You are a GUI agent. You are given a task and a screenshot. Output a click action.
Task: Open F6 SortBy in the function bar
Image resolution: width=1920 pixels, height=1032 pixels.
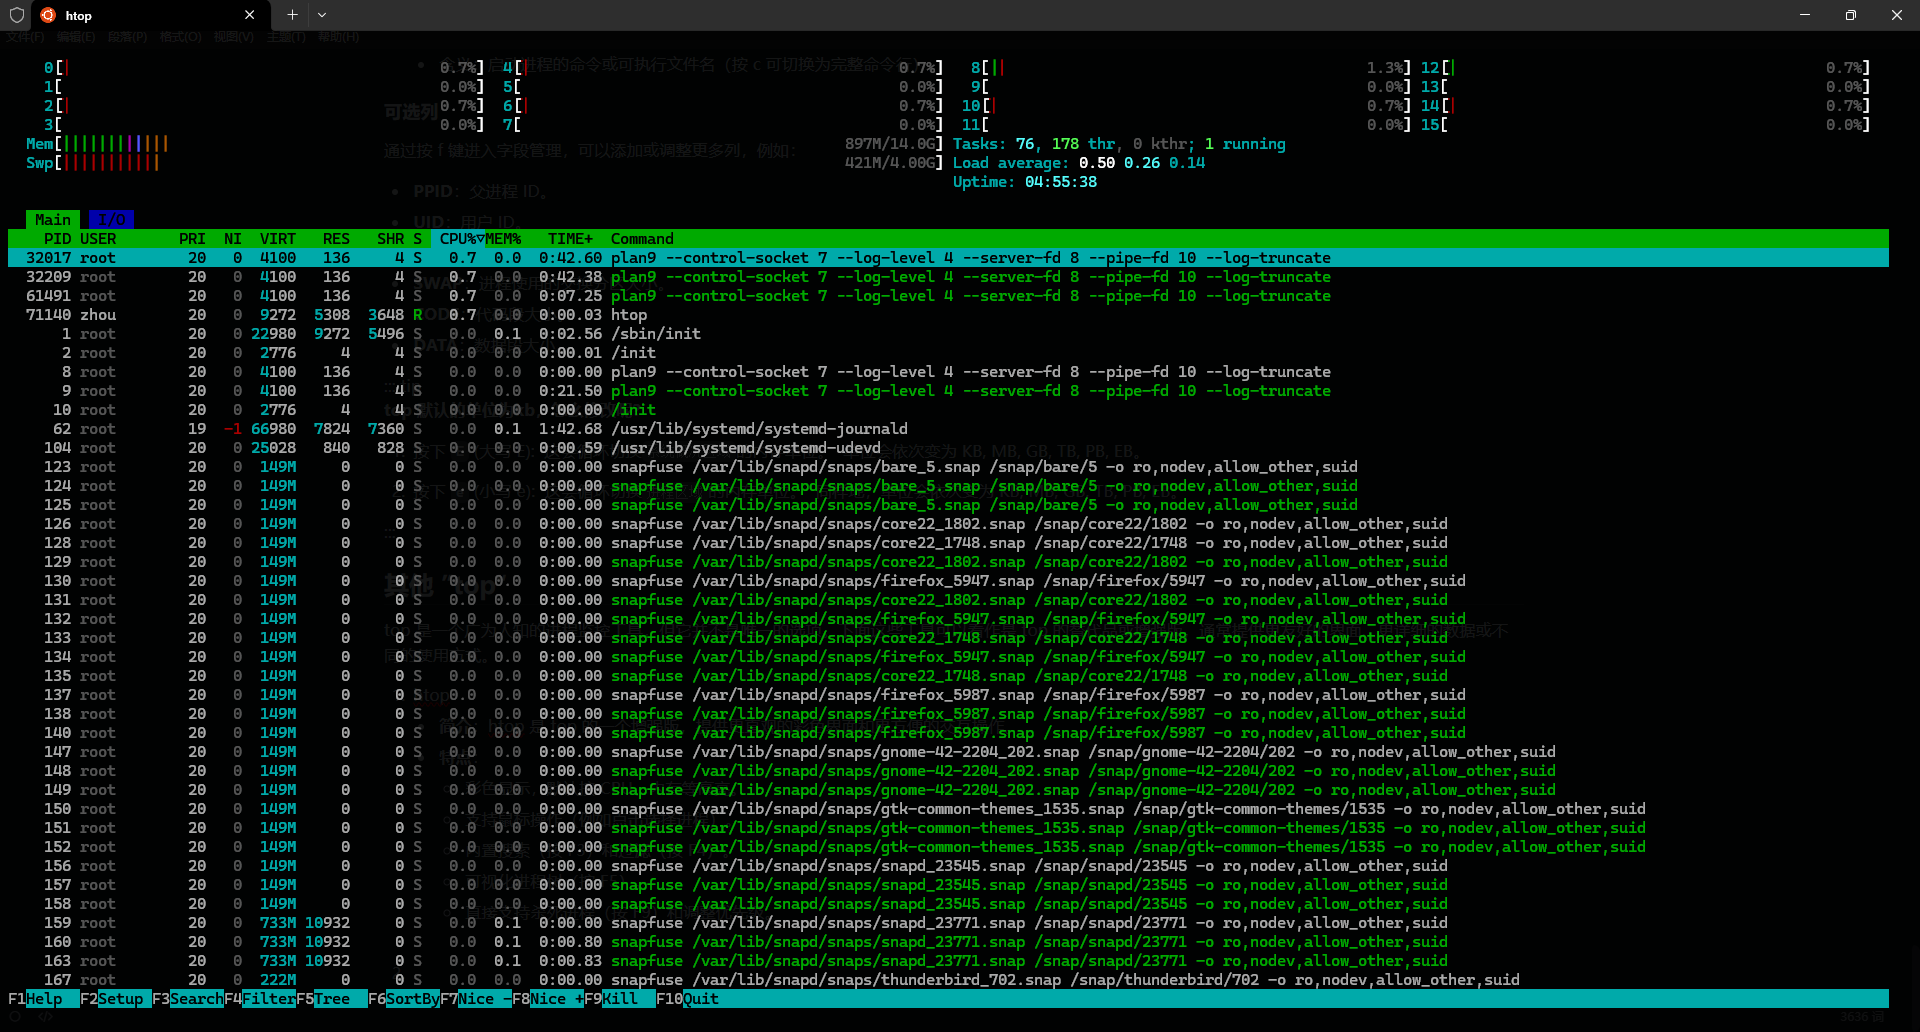coord(404,999)
